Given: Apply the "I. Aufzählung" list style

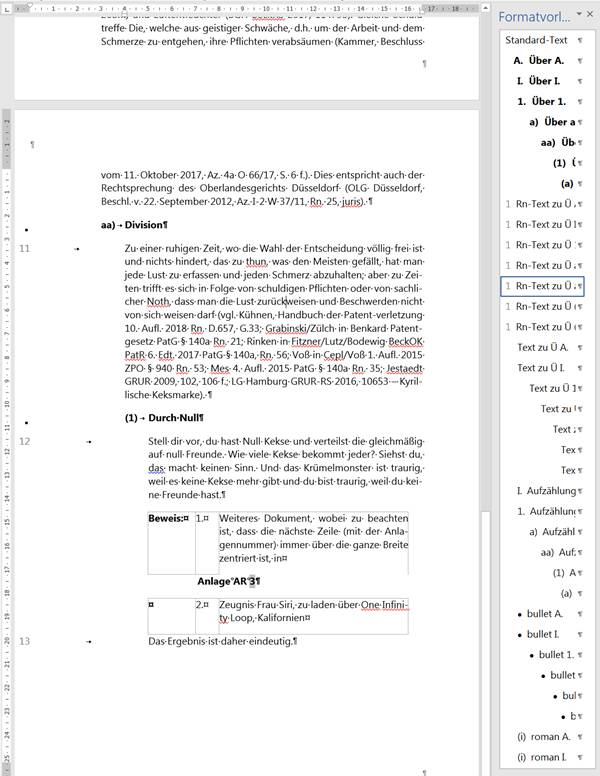Looking at the screenshot, I should coord(546,490).
